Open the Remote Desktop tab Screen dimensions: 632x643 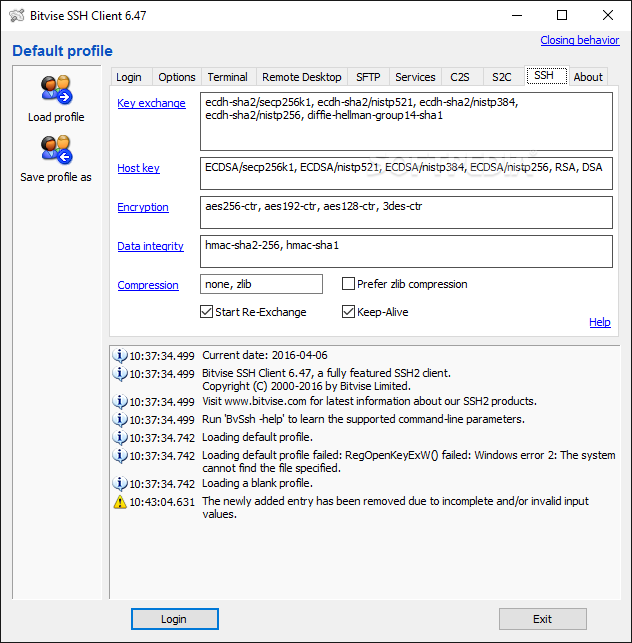coord(302,77)
